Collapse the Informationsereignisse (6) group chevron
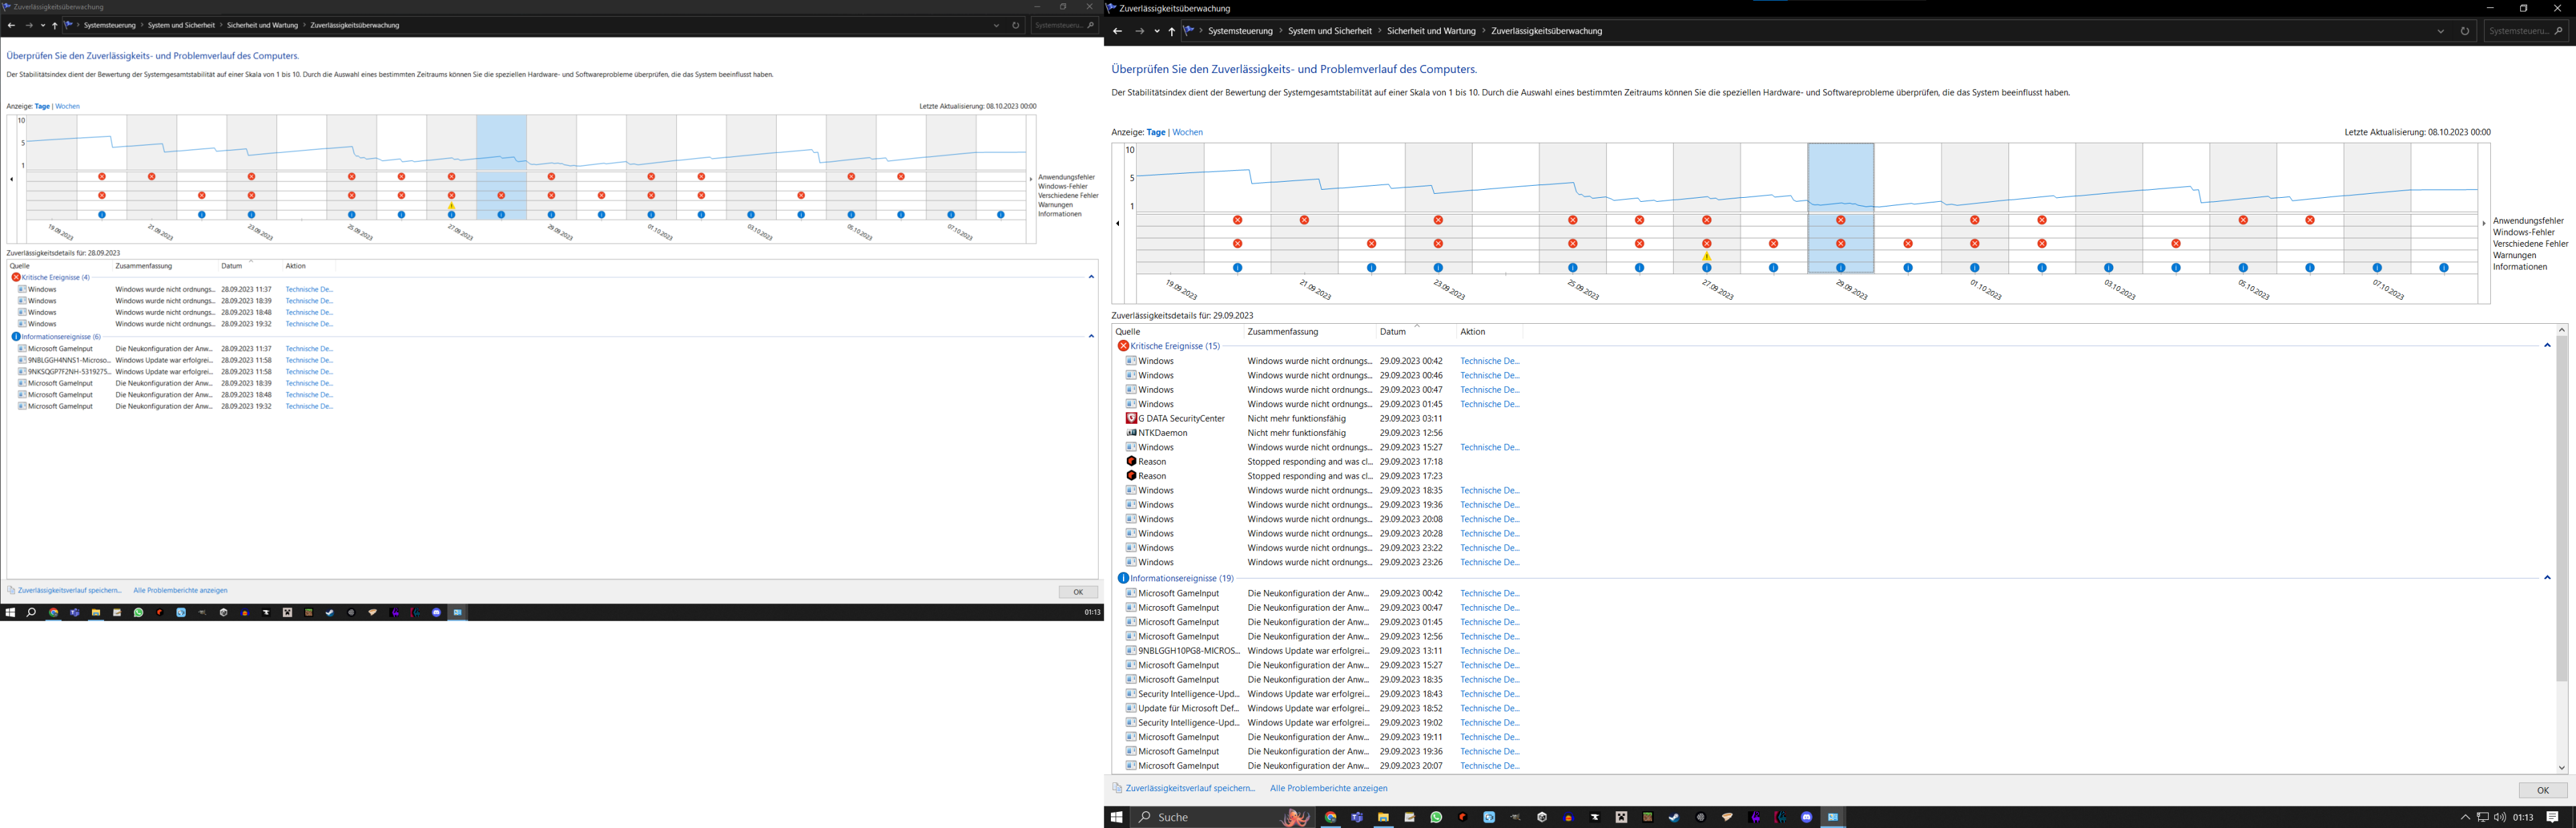2576x828 pixels. point(1091,337)
